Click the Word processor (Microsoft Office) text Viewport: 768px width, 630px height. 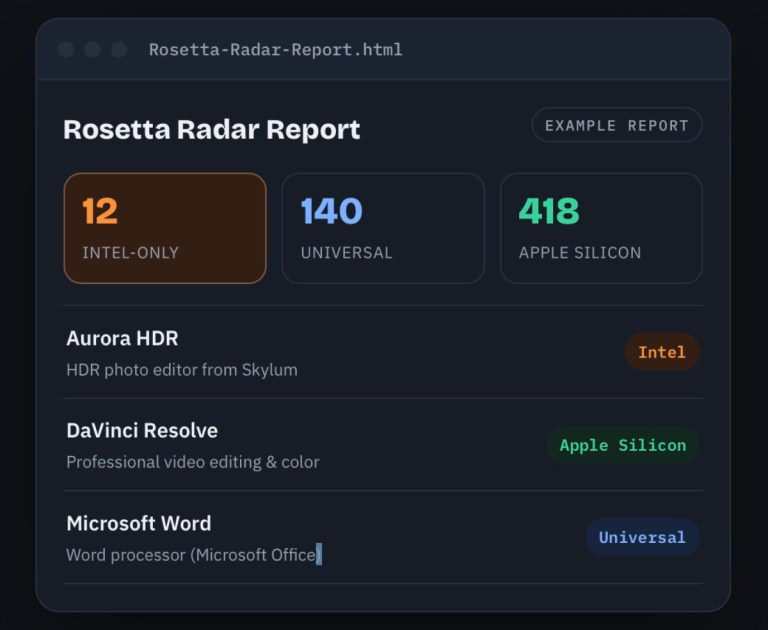tap(194, 555)
